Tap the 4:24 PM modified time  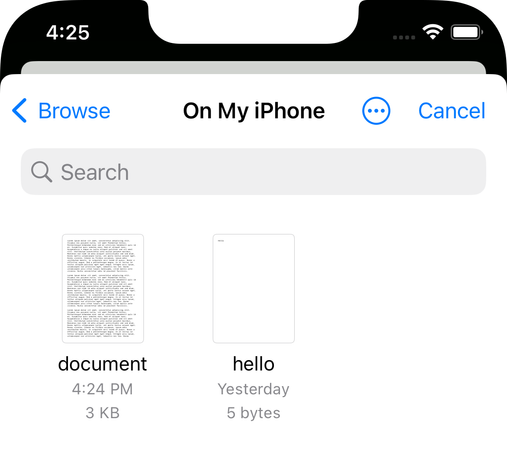click(x=102, y=389)
